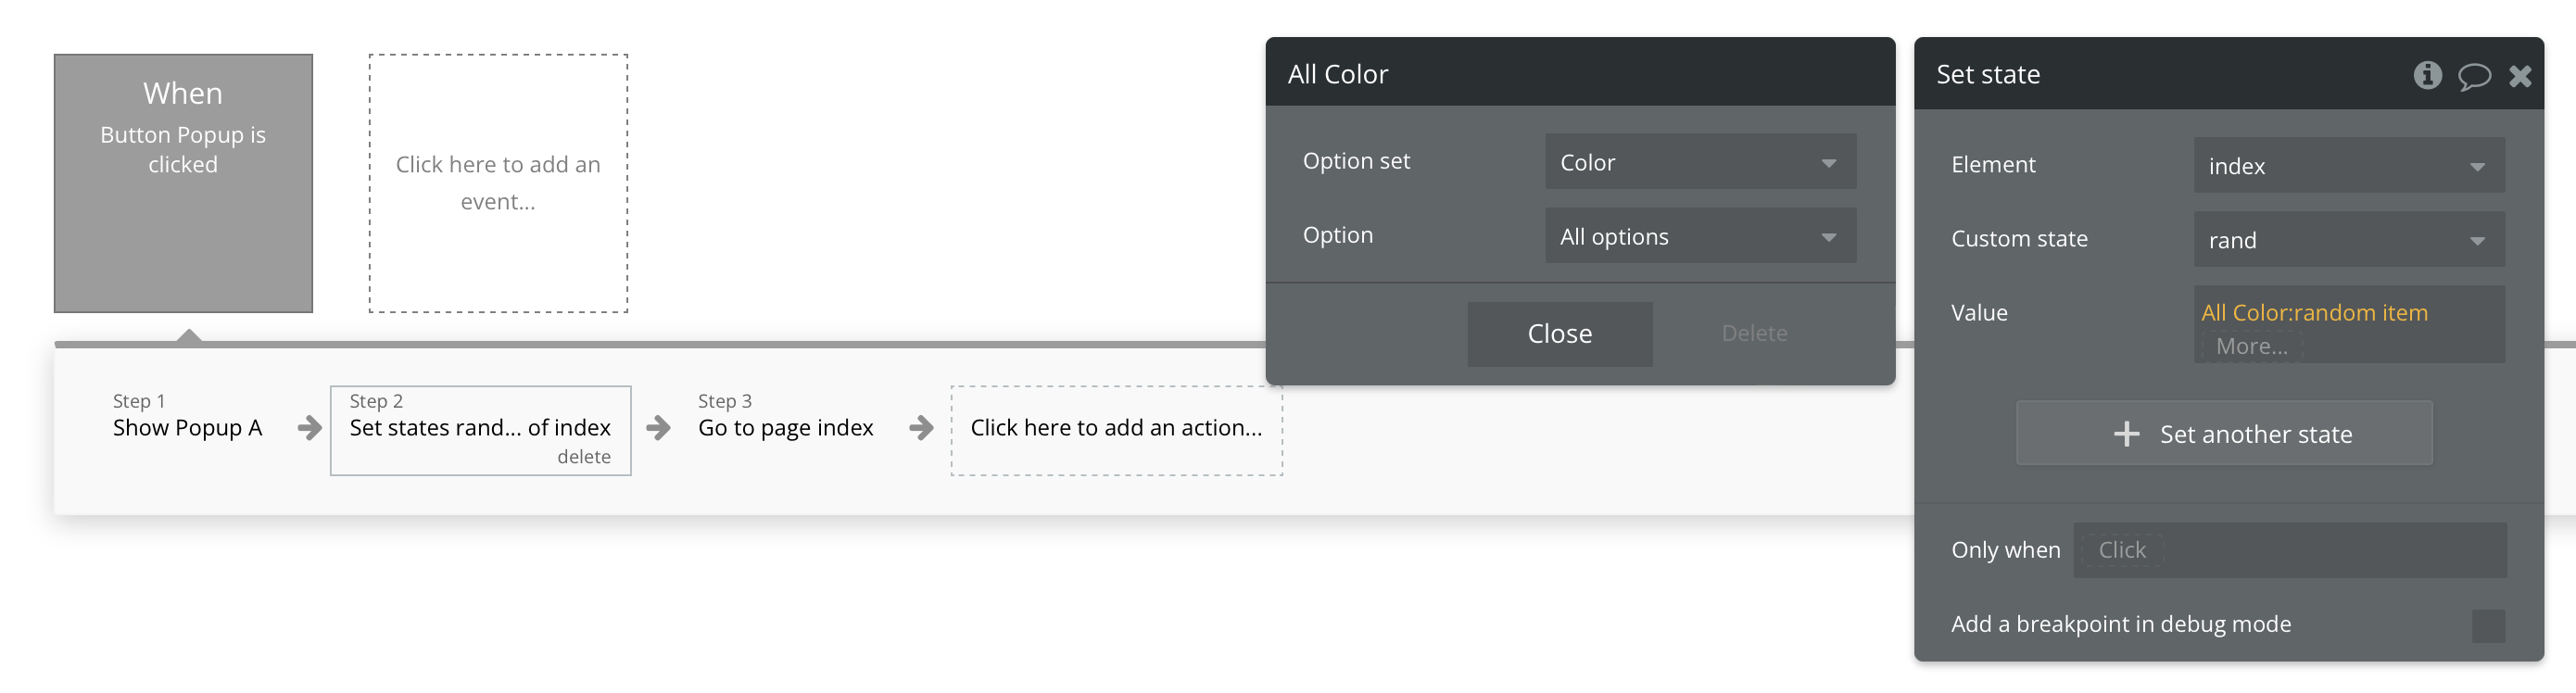2576x693 pixels.
Task: Select Step 1 Show Popup A
Action: click(187, 416)
